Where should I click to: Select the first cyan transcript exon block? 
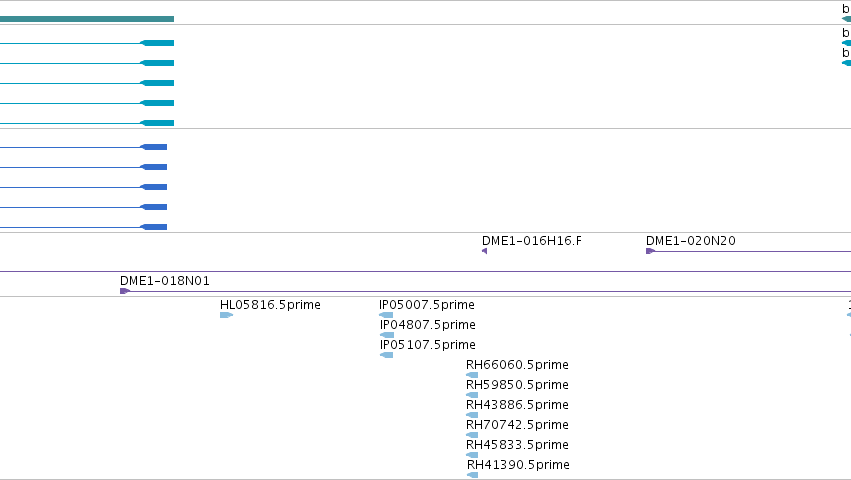(x=157, y=43)
